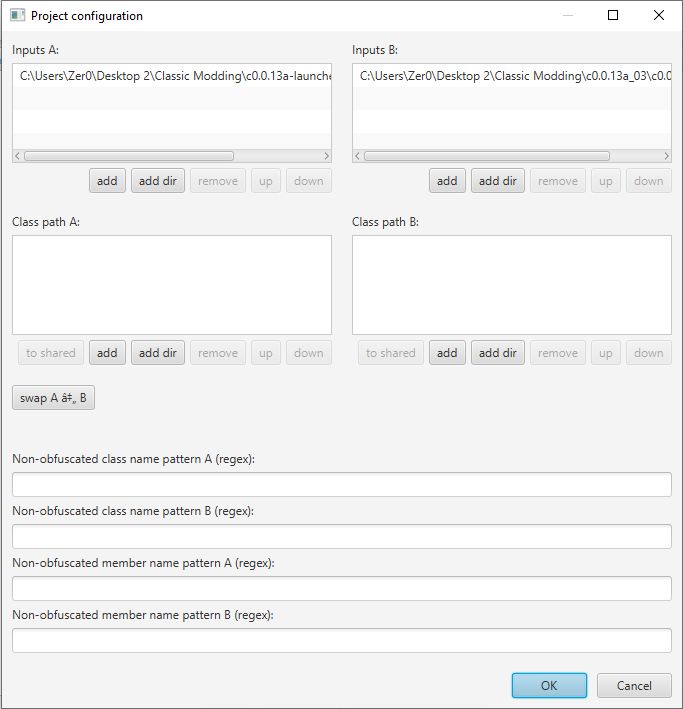Viewport: 683px width, 709px height.
Task: Select the file path entry in Inputs A
Action: click(172, 76)
